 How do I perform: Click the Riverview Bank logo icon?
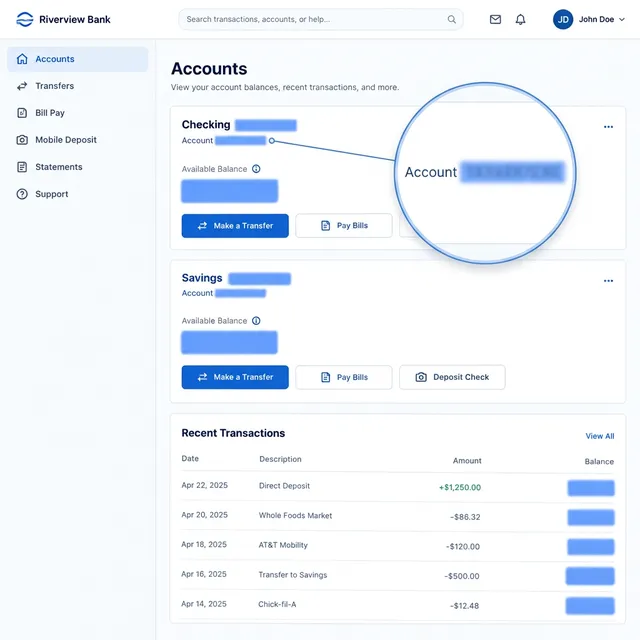click(x=24, y=19)
